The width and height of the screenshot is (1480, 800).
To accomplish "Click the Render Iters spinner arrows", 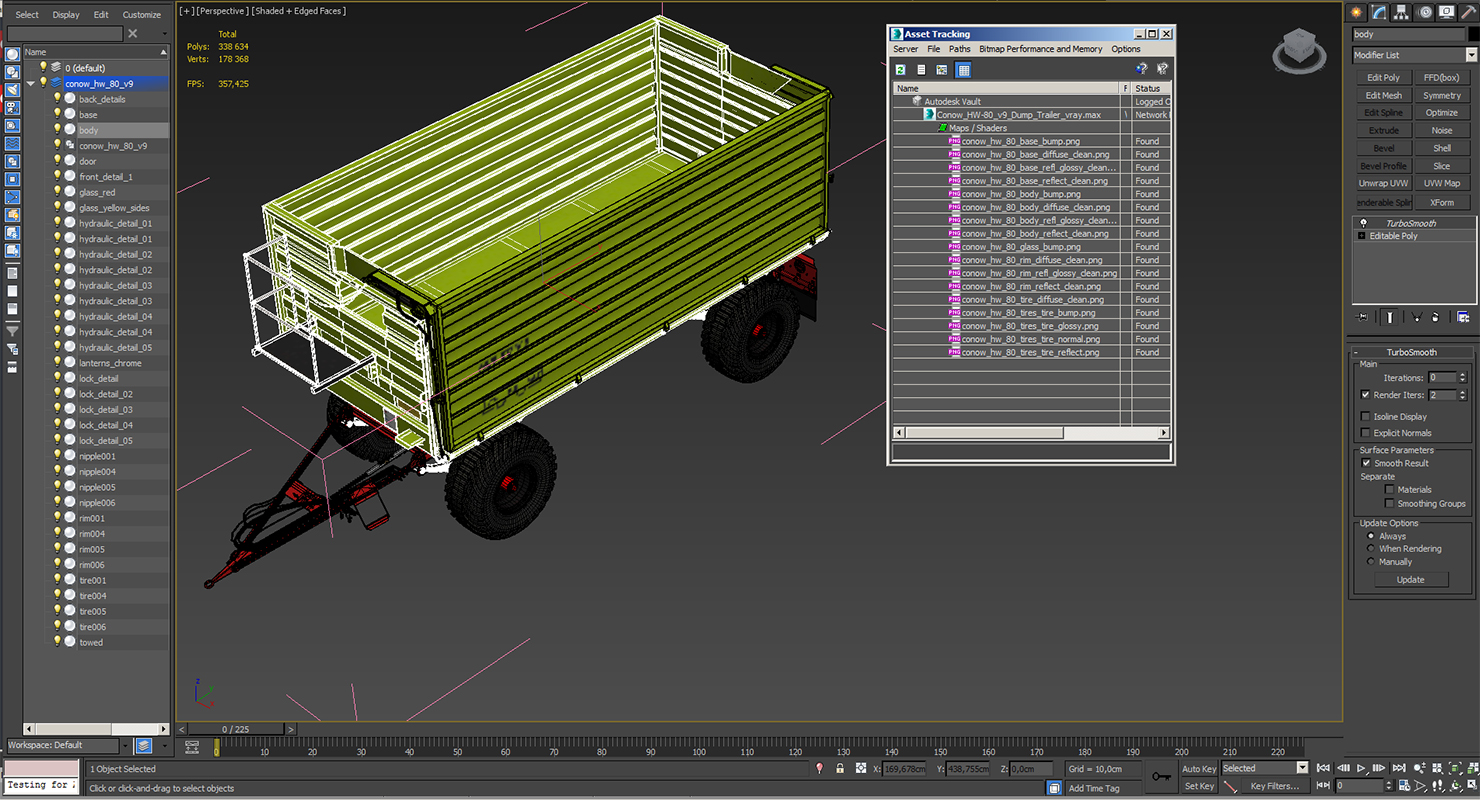I will [1462, 395].
